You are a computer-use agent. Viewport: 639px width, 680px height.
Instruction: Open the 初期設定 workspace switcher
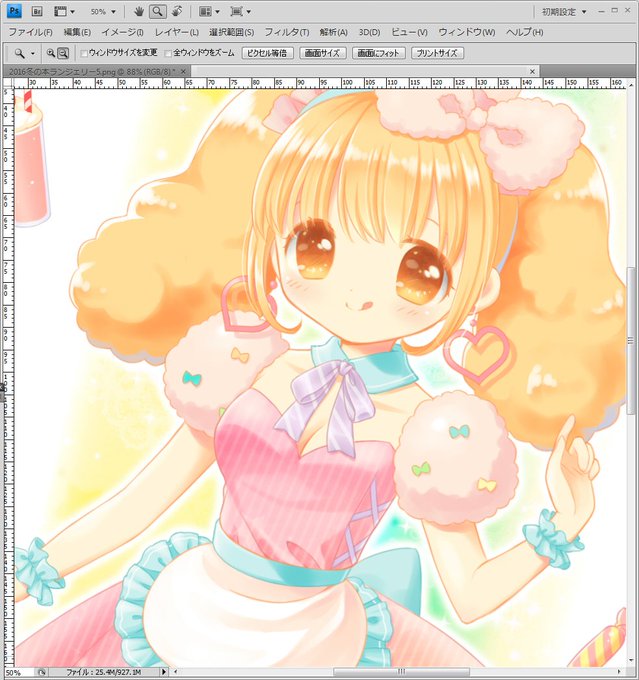pyautogui.click(x=564, y=12)
